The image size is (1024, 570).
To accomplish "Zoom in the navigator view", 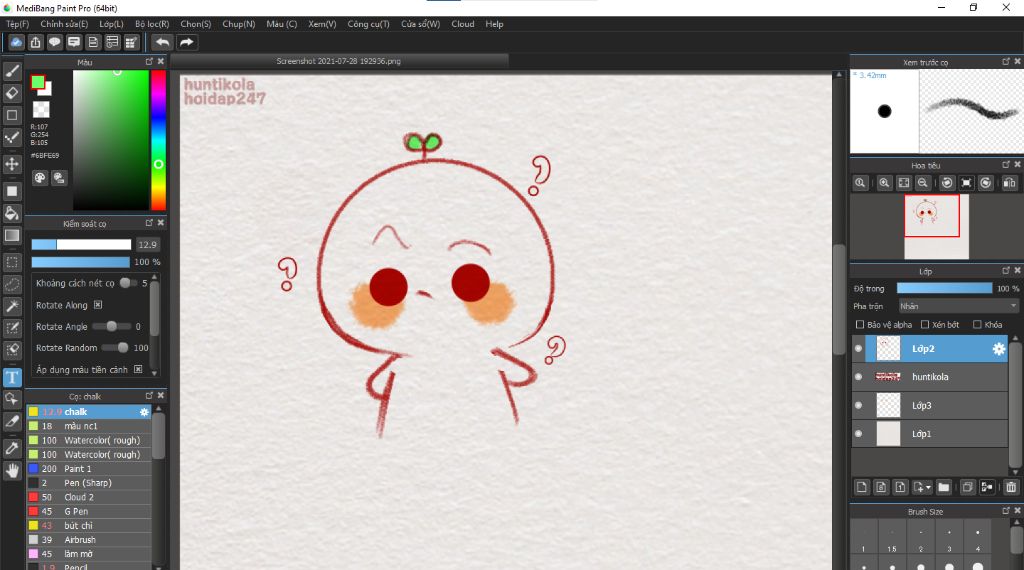I will [884, 183].
